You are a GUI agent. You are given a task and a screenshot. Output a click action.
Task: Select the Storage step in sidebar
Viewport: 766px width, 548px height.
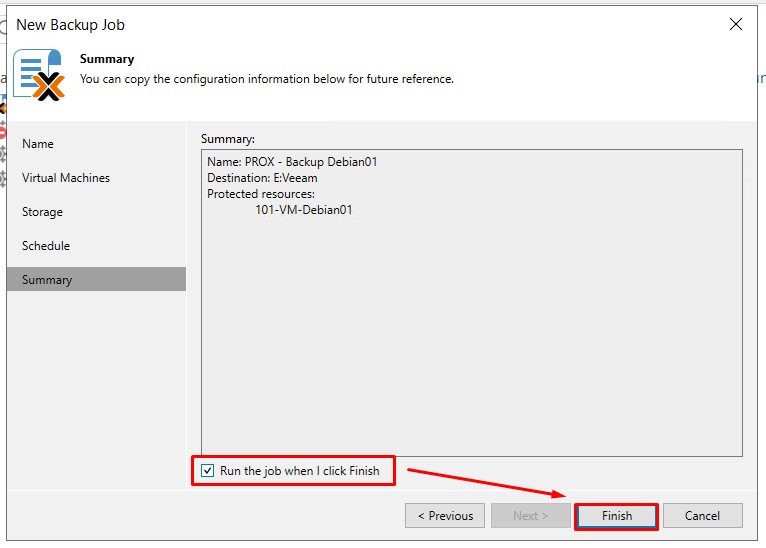click(x=42, y=212)
